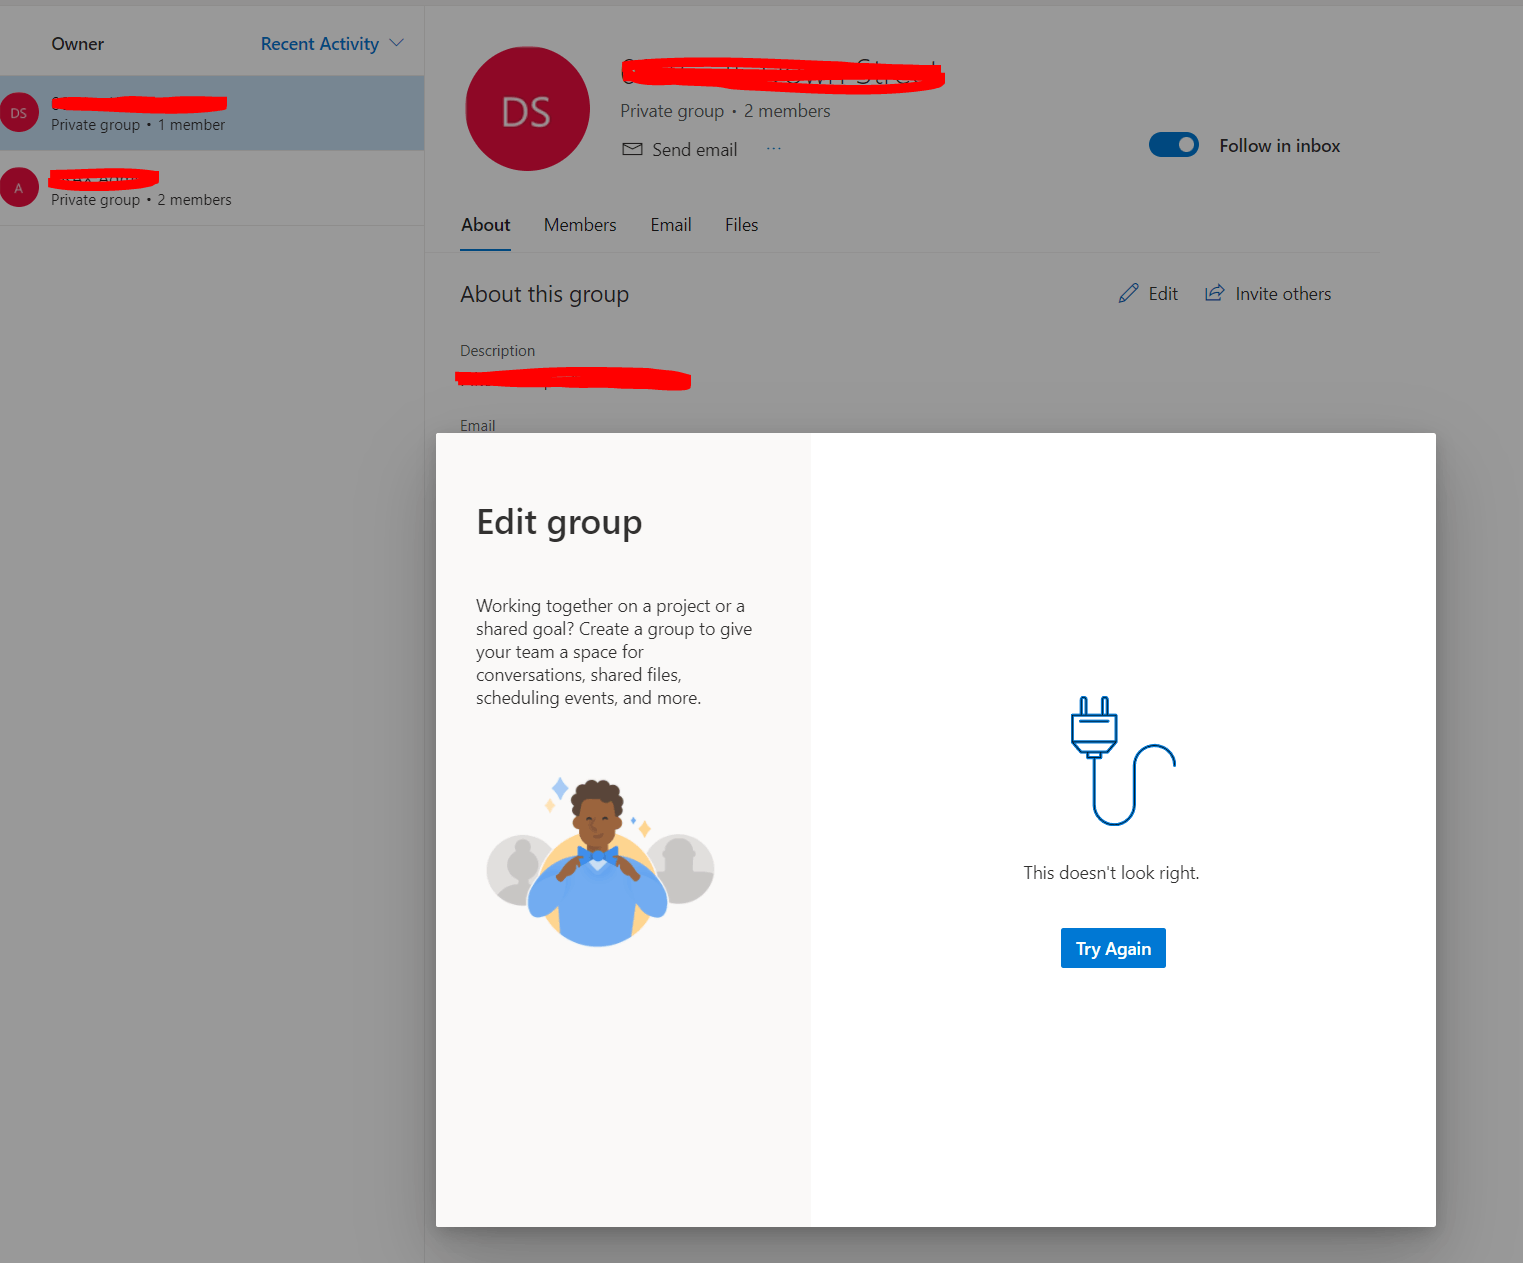Toggle the Follow in inbox switch

[1174, 145]
